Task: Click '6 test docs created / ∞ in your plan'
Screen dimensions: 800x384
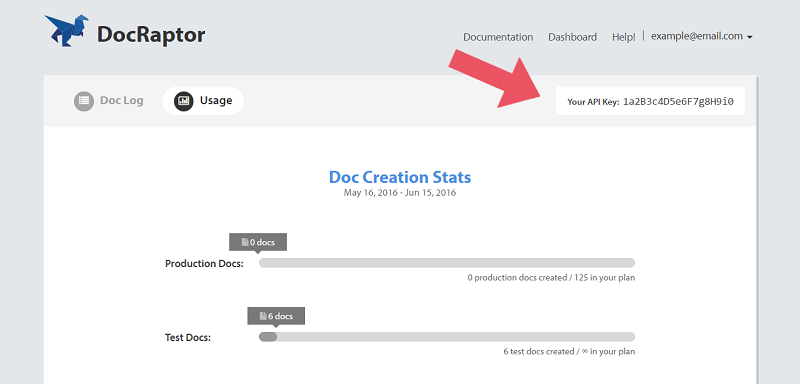Action: pyautogui.click(x=569, y=351)
